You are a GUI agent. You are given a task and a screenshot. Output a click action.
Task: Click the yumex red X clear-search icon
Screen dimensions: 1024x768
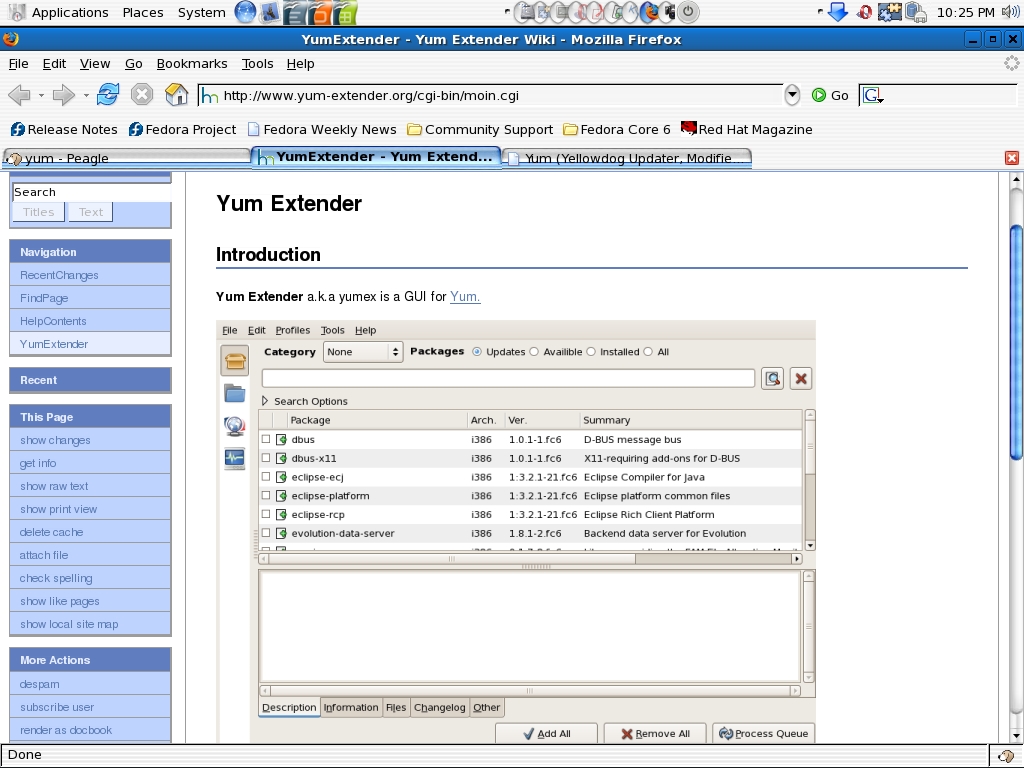[801, 379]
